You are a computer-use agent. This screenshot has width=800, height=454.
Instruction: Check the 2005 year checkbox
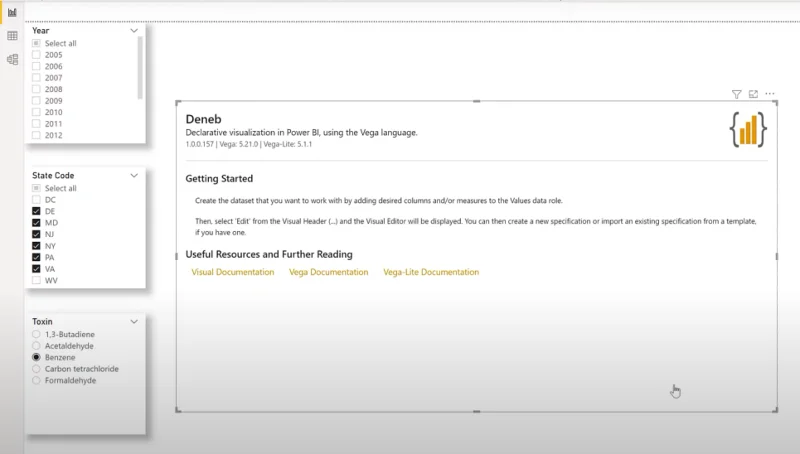[36, 55]
